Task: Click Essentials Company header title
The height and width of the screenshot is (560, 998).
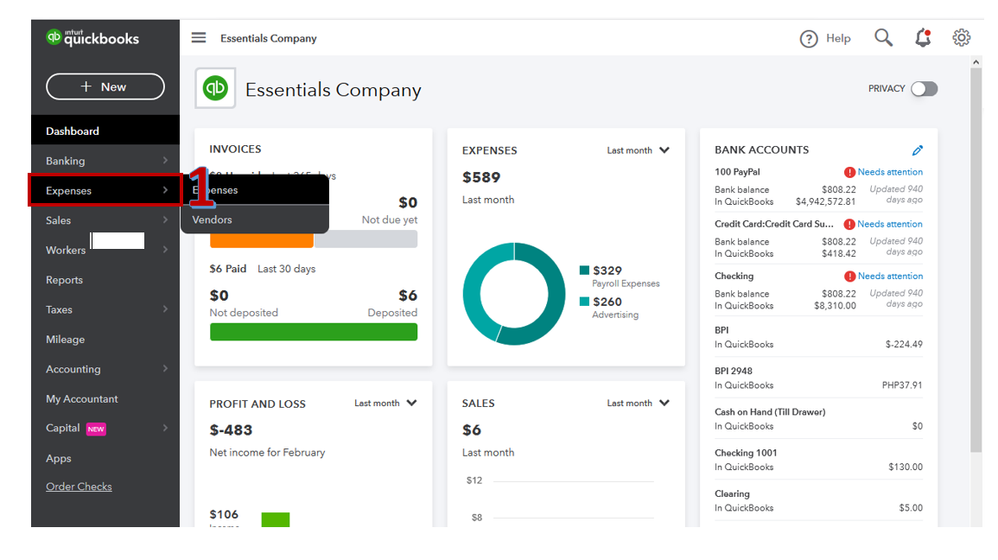Action: pos(334,90)
